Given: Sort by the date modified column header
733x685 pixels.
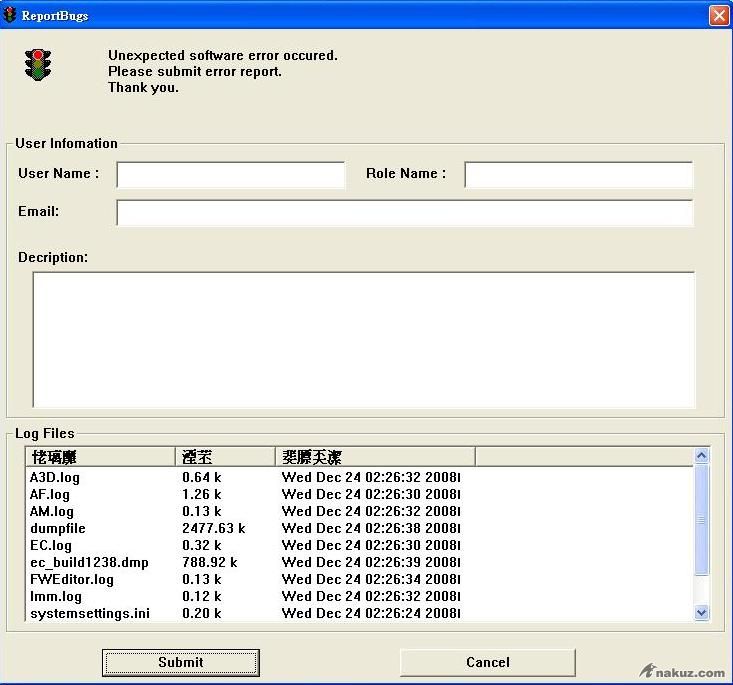Looking at the screenshot, I should click(375, 457).
